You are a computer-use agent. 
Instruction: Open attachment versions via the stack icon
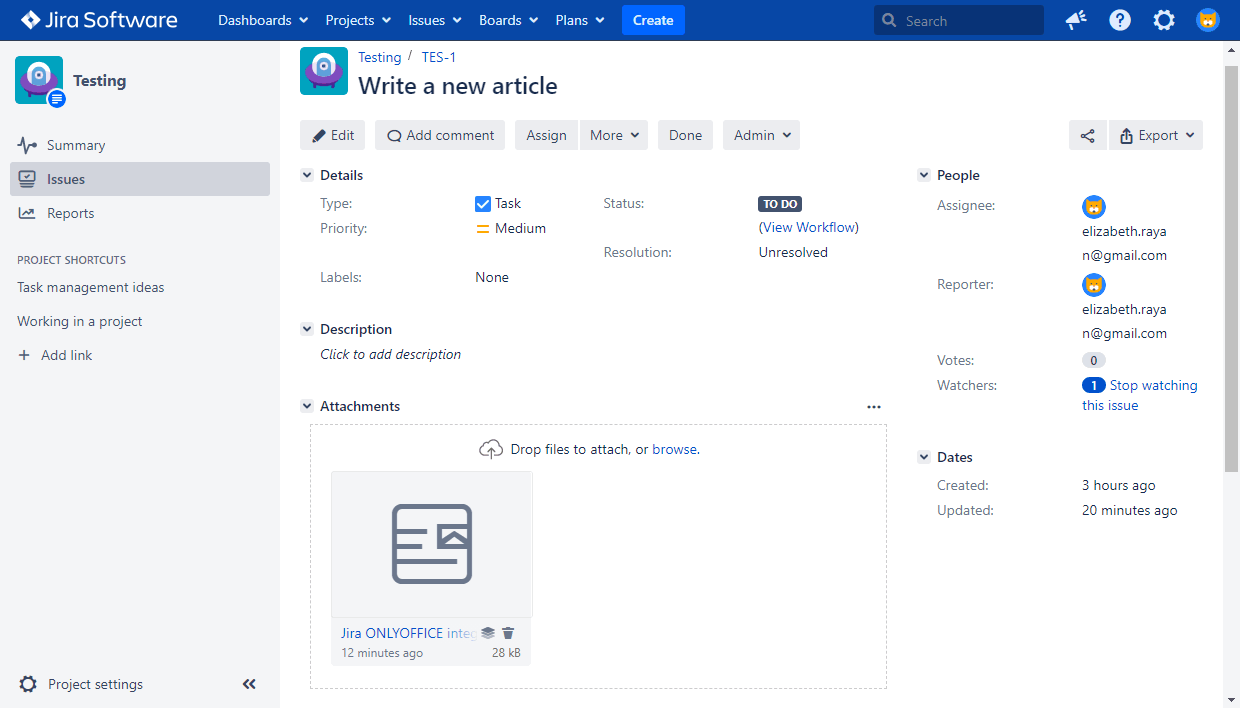point(488,633)
